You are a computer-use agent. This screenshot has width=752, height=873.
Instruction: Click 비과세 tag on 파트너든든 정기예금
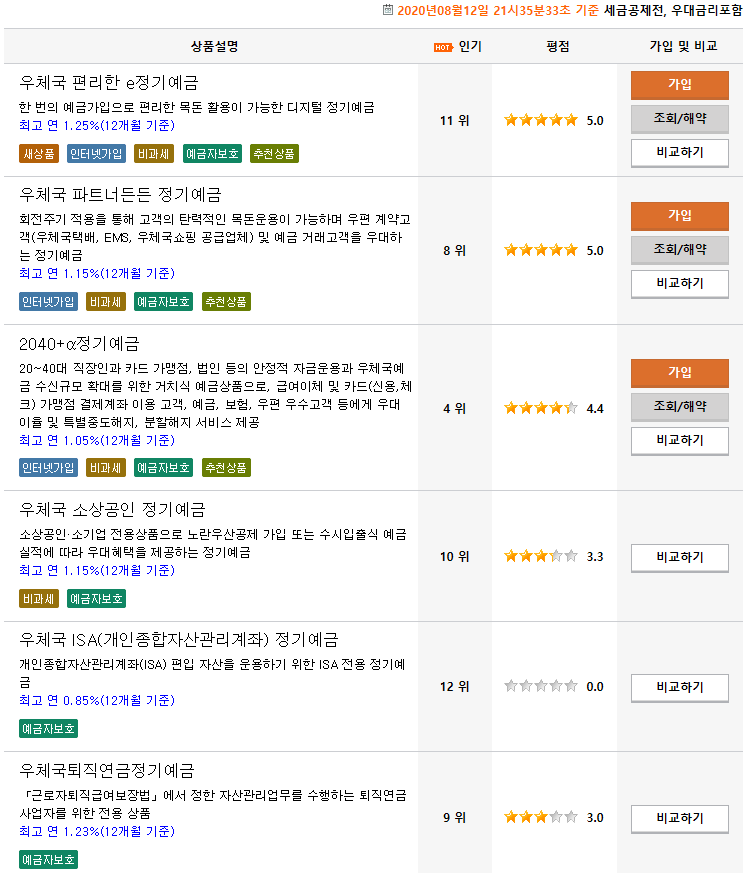[106, 302]
